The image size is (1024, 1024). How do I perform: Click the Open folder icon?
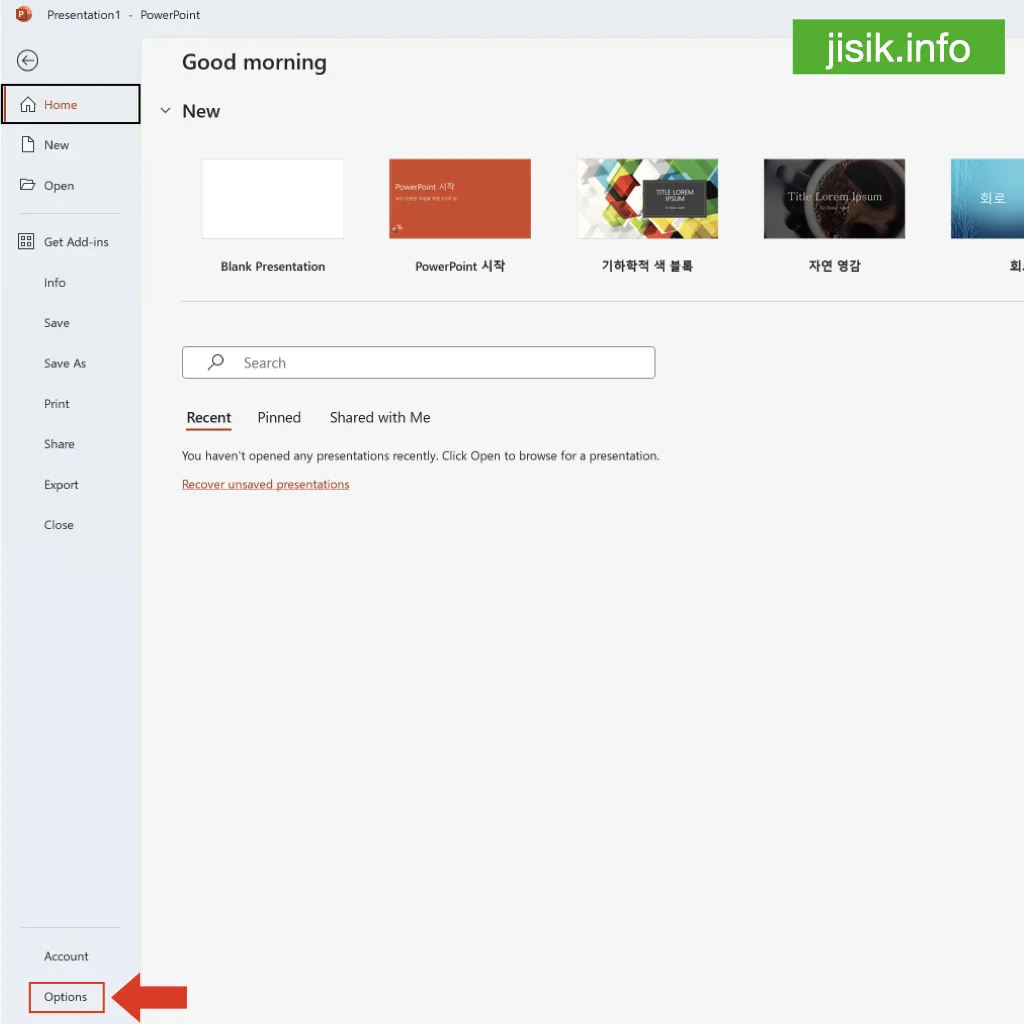coord(27,185)
